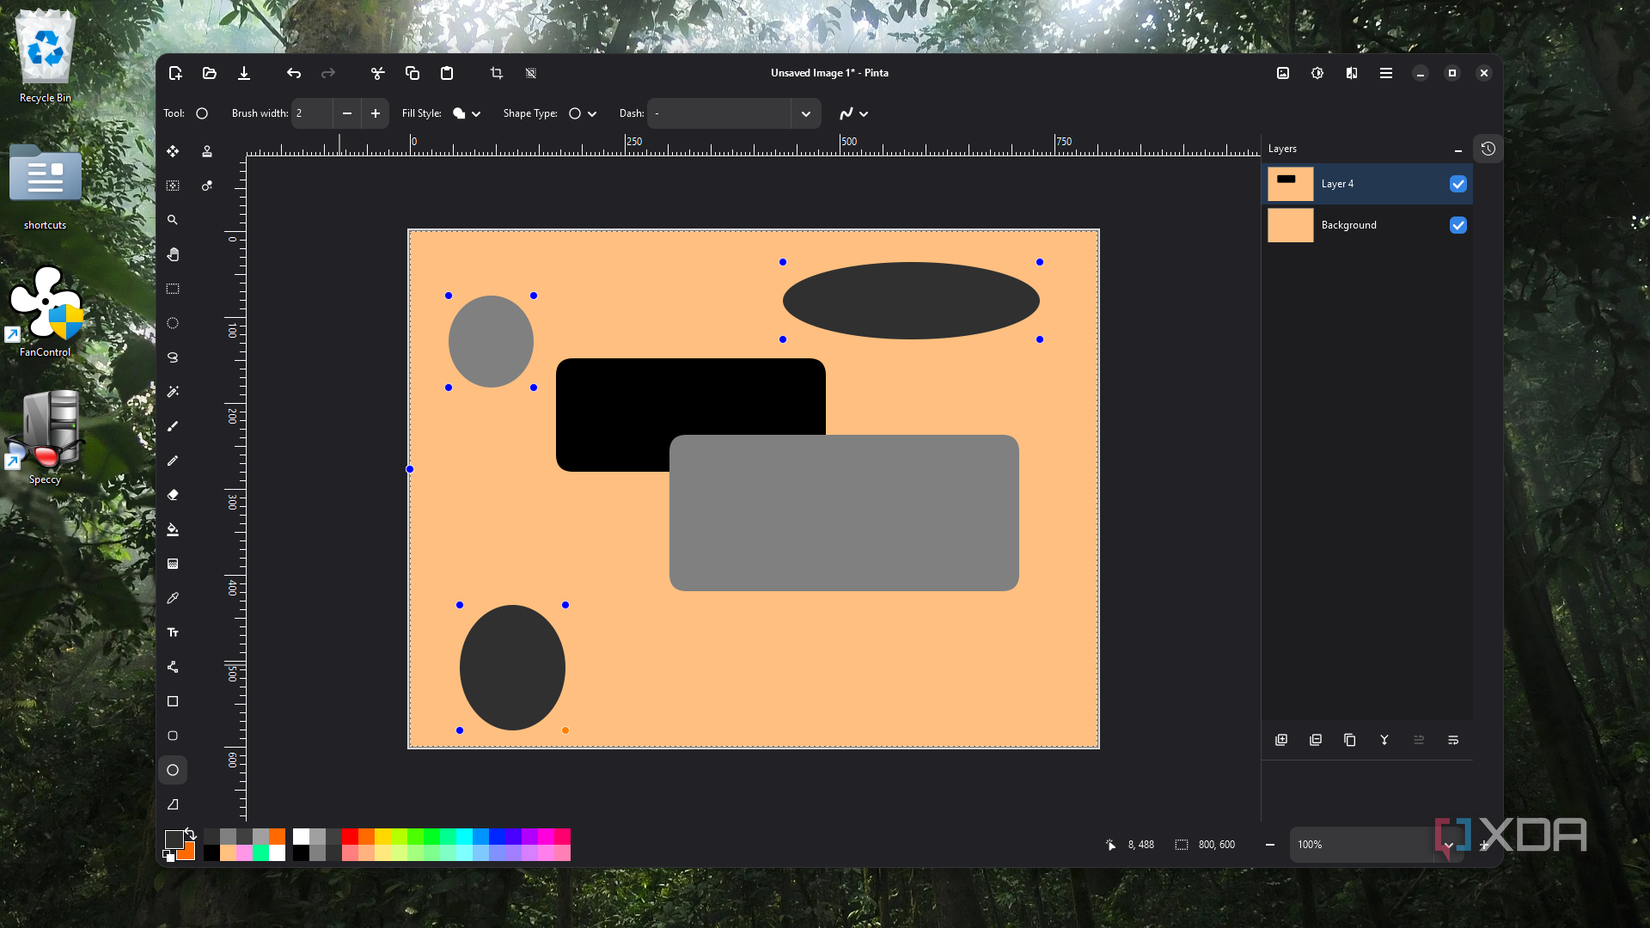Screen dimensions: 1650x928
Task: Choose the Text tool
Action: click(173, 633)
